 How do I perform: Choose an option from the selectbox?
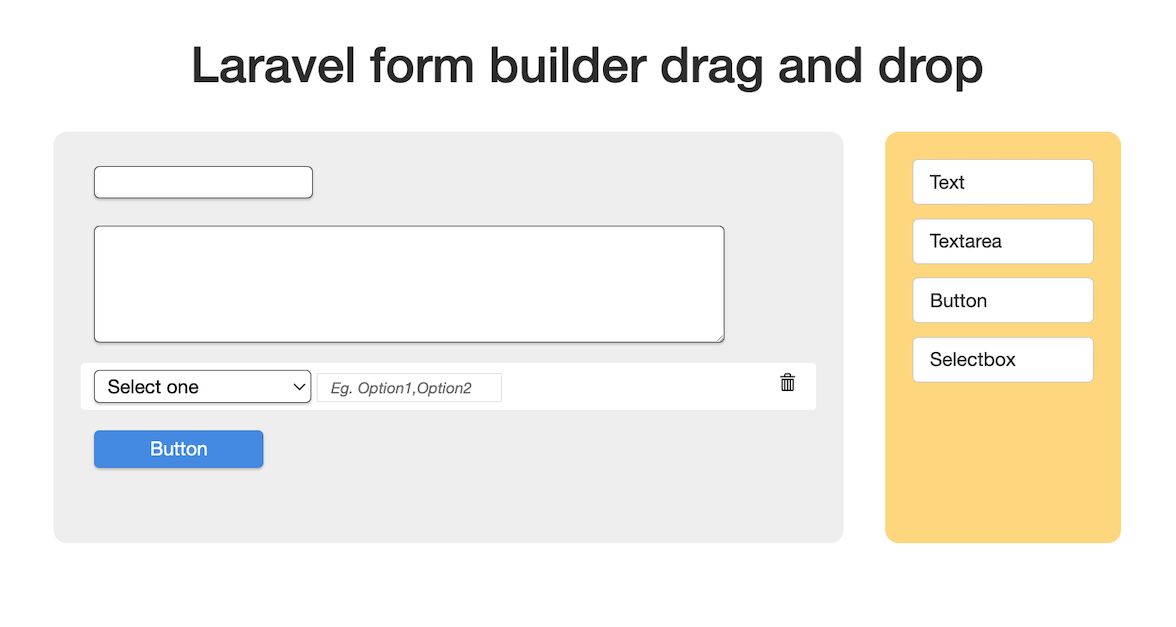[202, 386]
